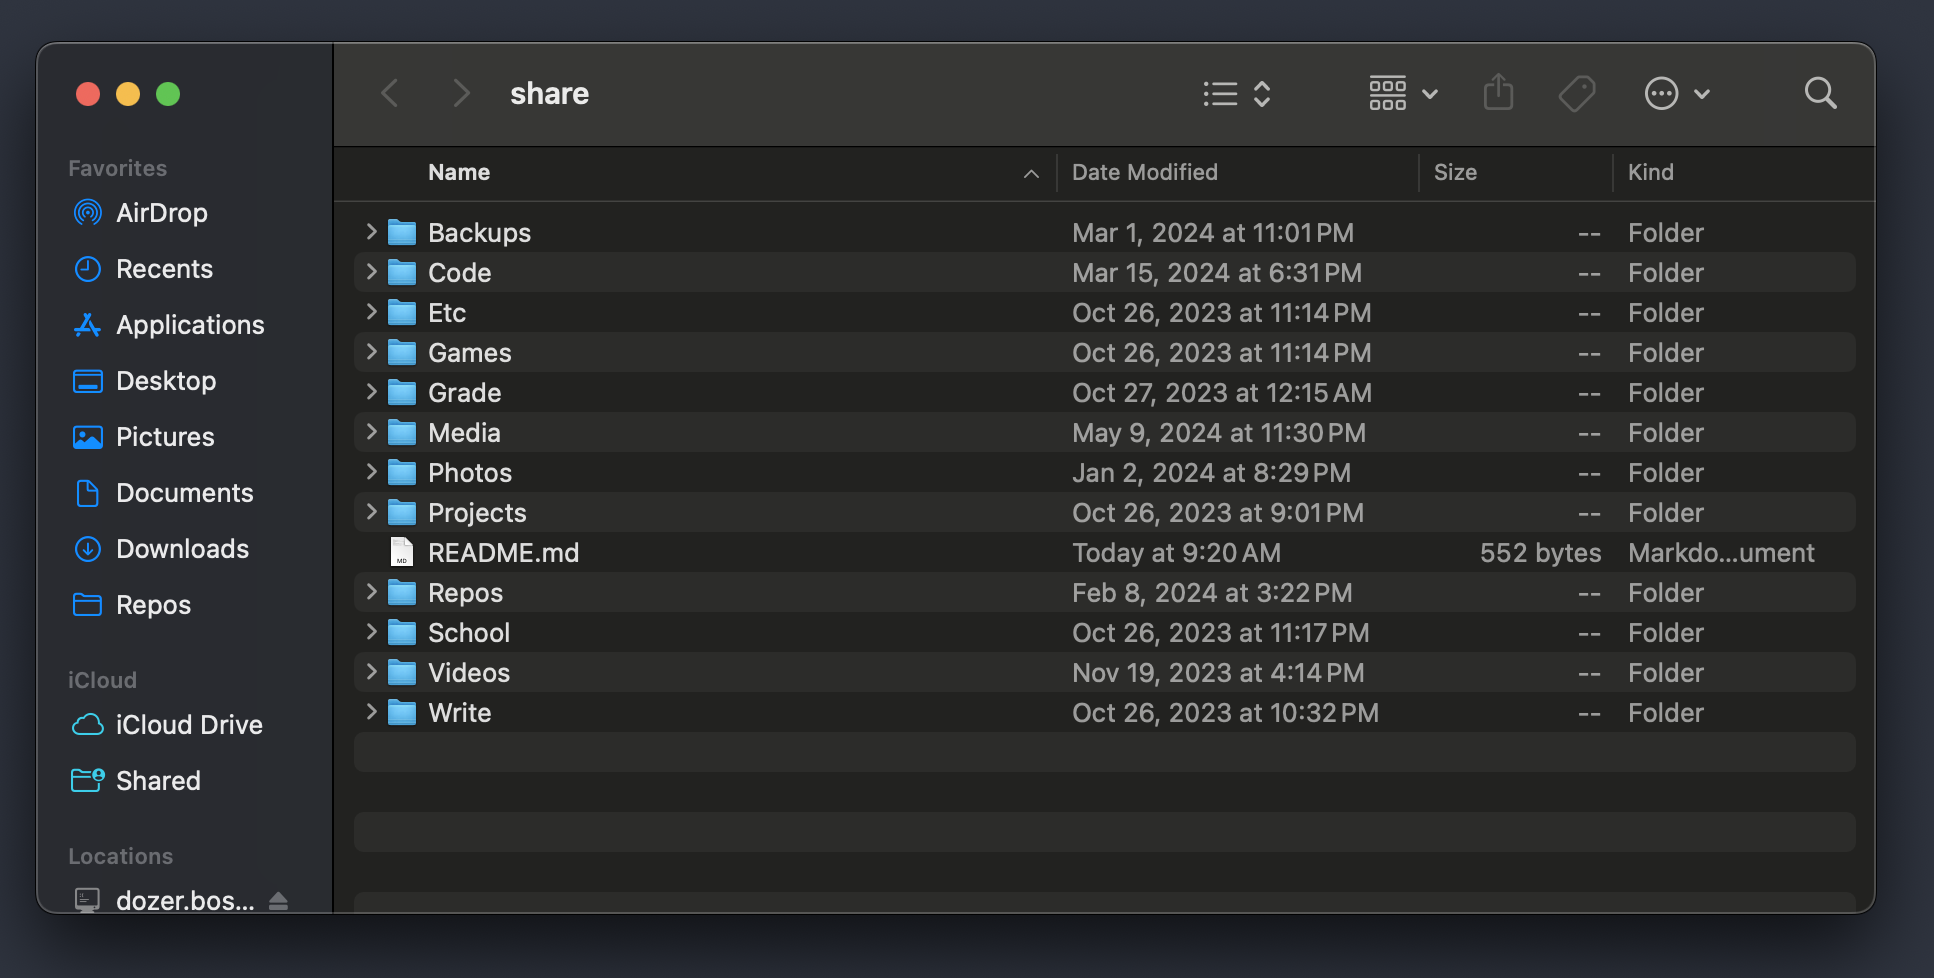Image resolution: width=1934 pixels, height=978 pixels.
Task: Eject the dozer disk in Locations
Action: point(277,899)
